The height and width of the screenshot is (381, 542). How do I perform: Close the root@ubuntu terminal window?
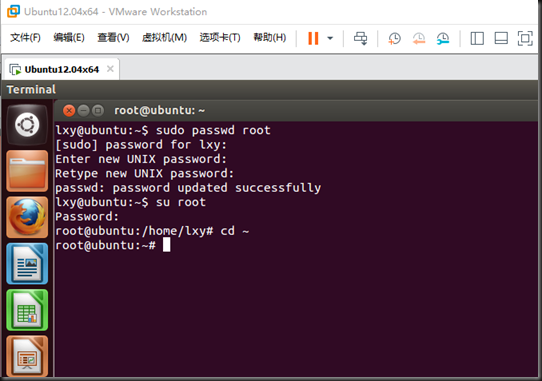69,111
